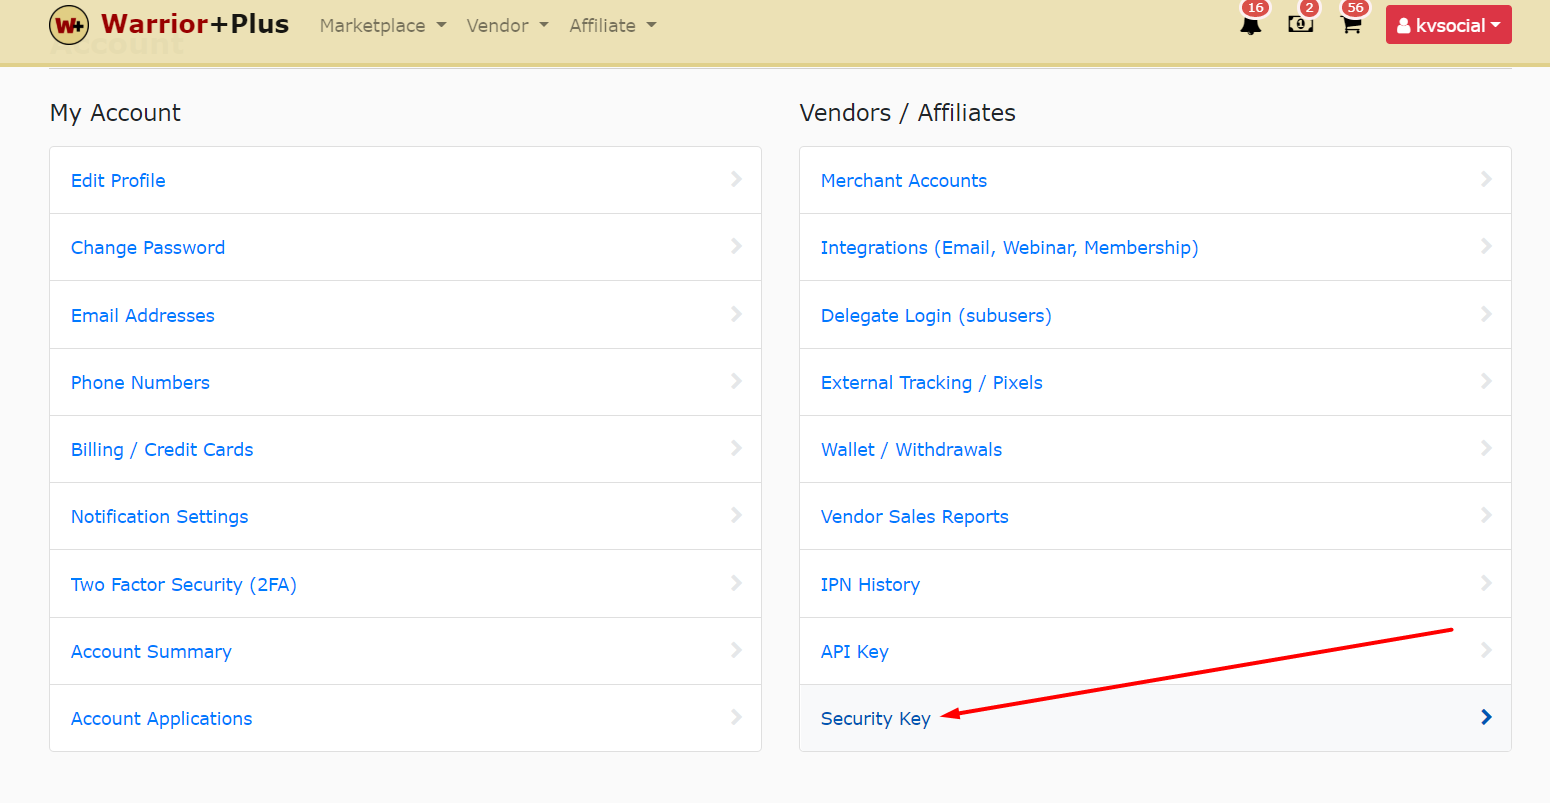Open the notifications bell icon
Image resolution: width=1550 pixels, height=803 pixels.
pos(1251,24)
